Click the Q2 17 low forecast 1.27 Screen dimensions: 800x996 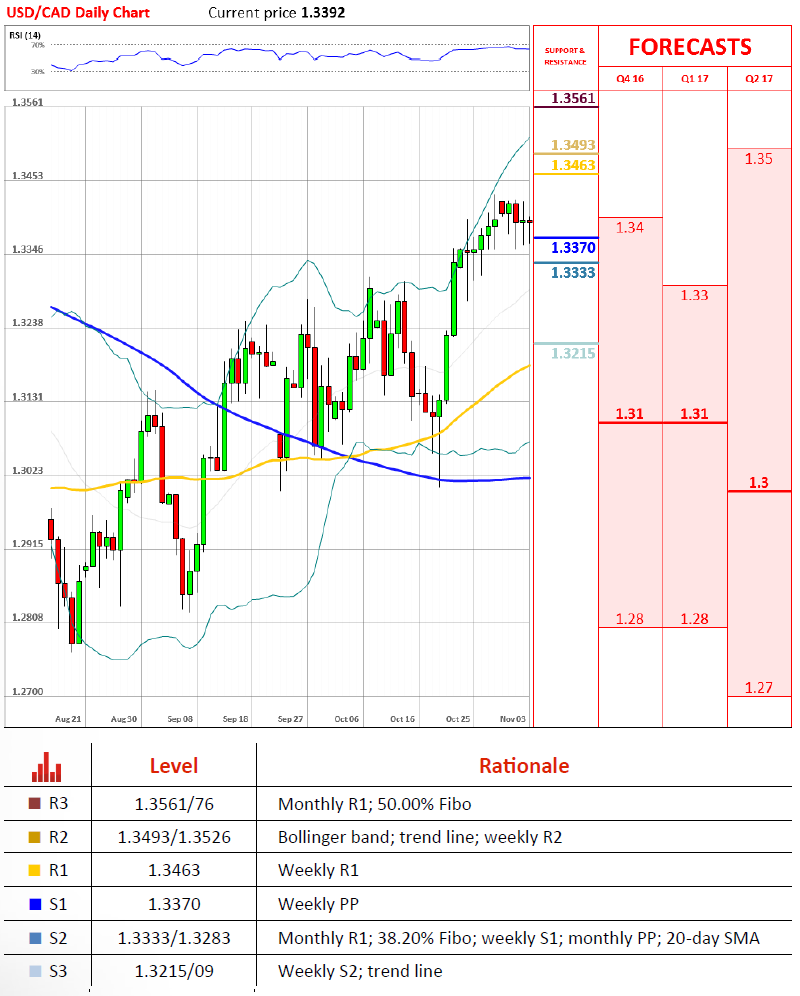[x=759, y=687]
